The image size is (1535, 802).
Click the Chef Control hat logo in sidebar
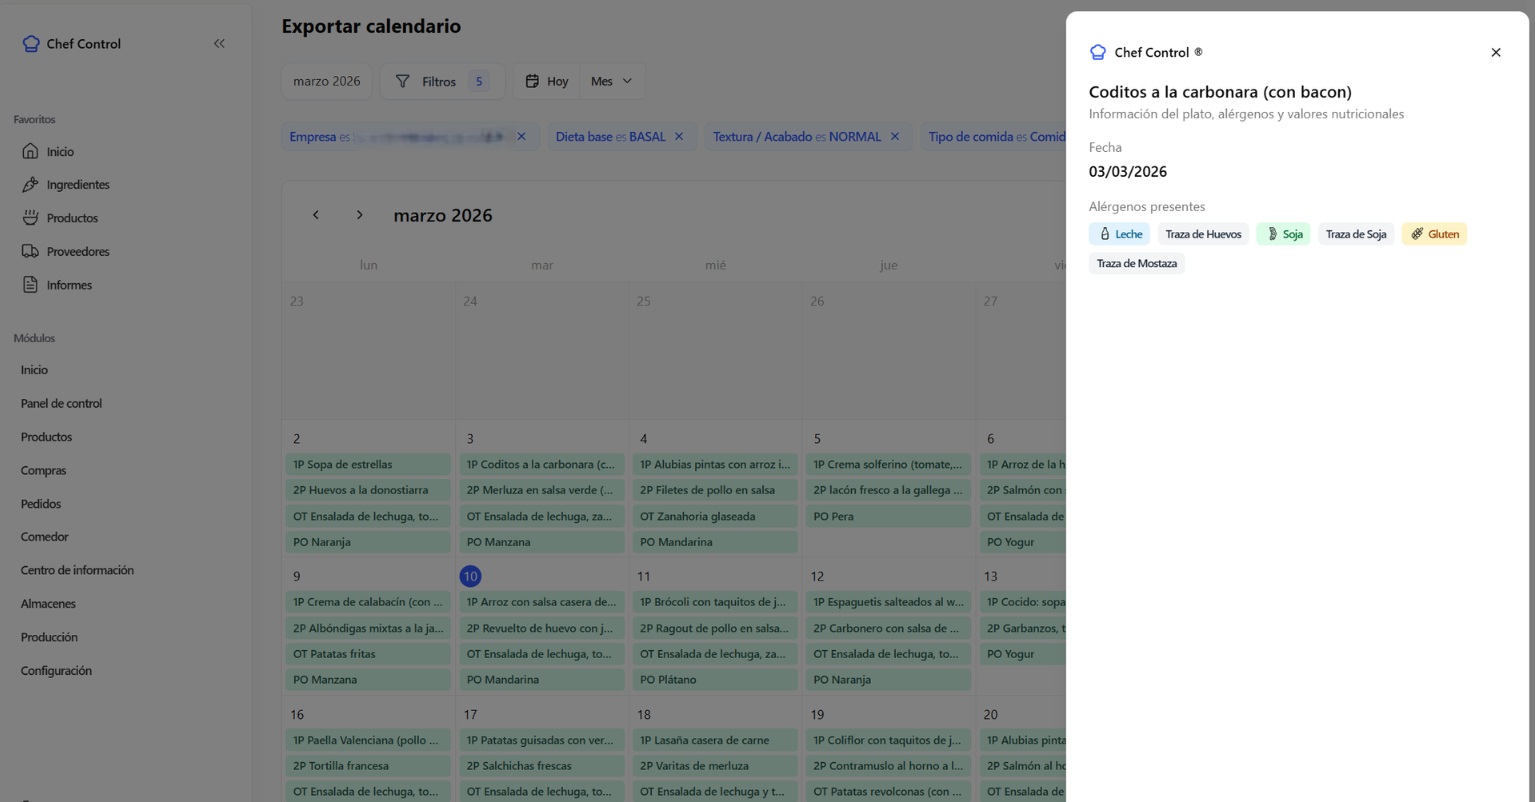click(x=31, y=44)
